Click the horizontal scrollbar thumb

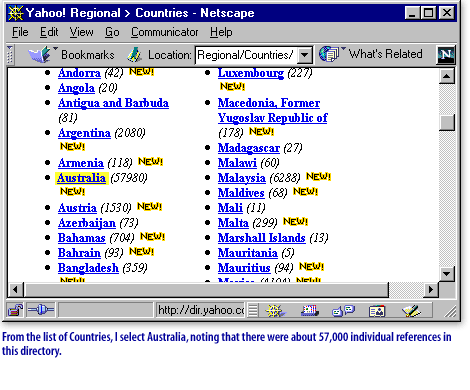tap(206, 289)
